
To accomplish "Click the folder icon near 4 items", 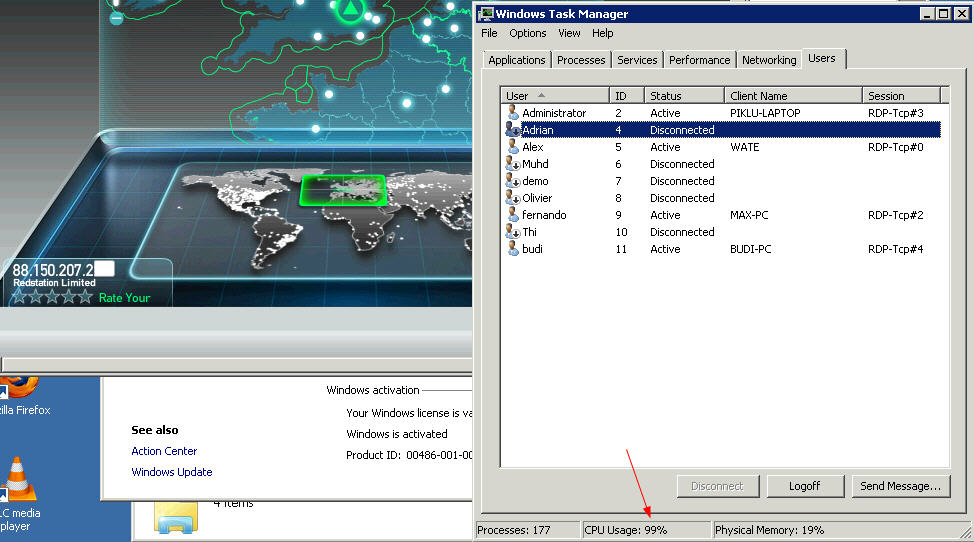I will pos(176,519).
